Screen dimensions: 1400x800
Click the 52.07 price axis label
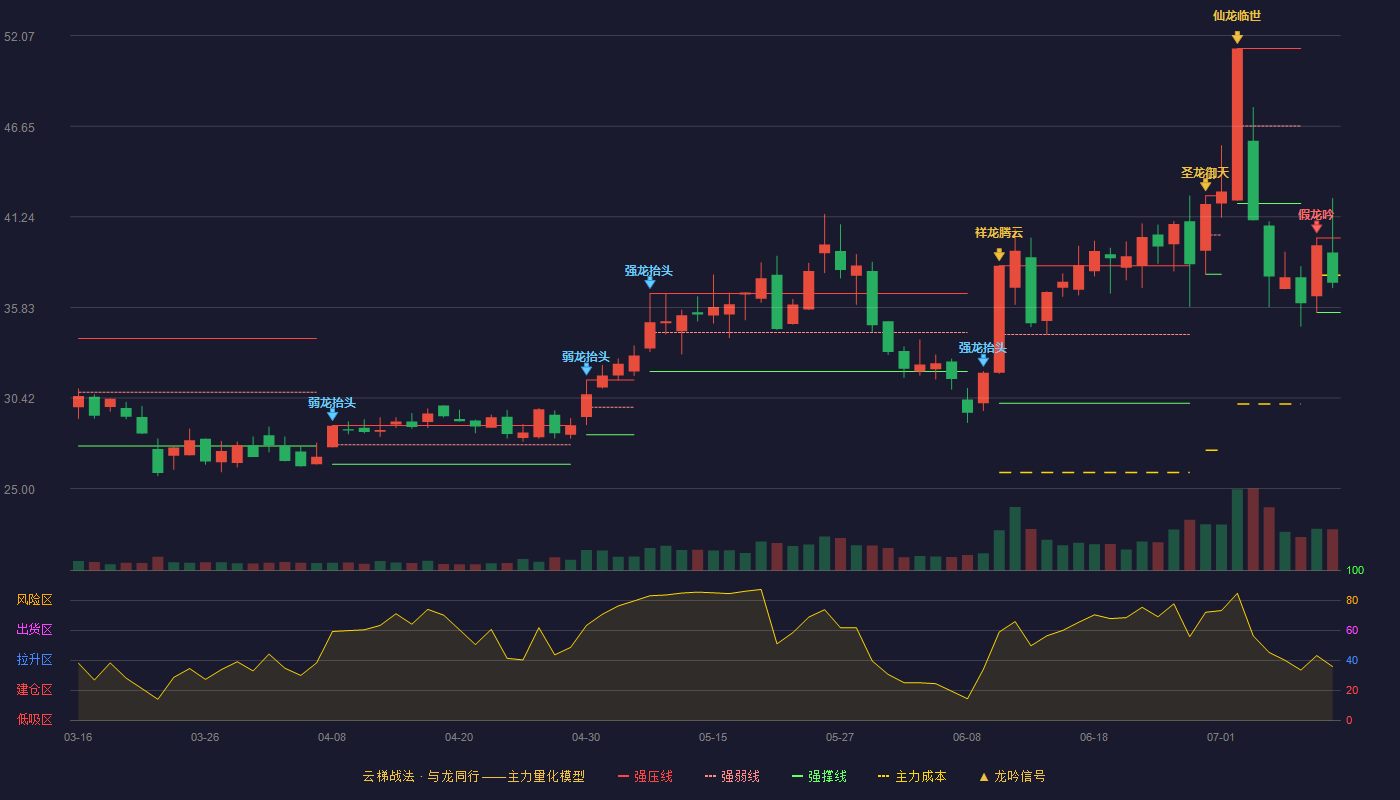pos(19,36)
